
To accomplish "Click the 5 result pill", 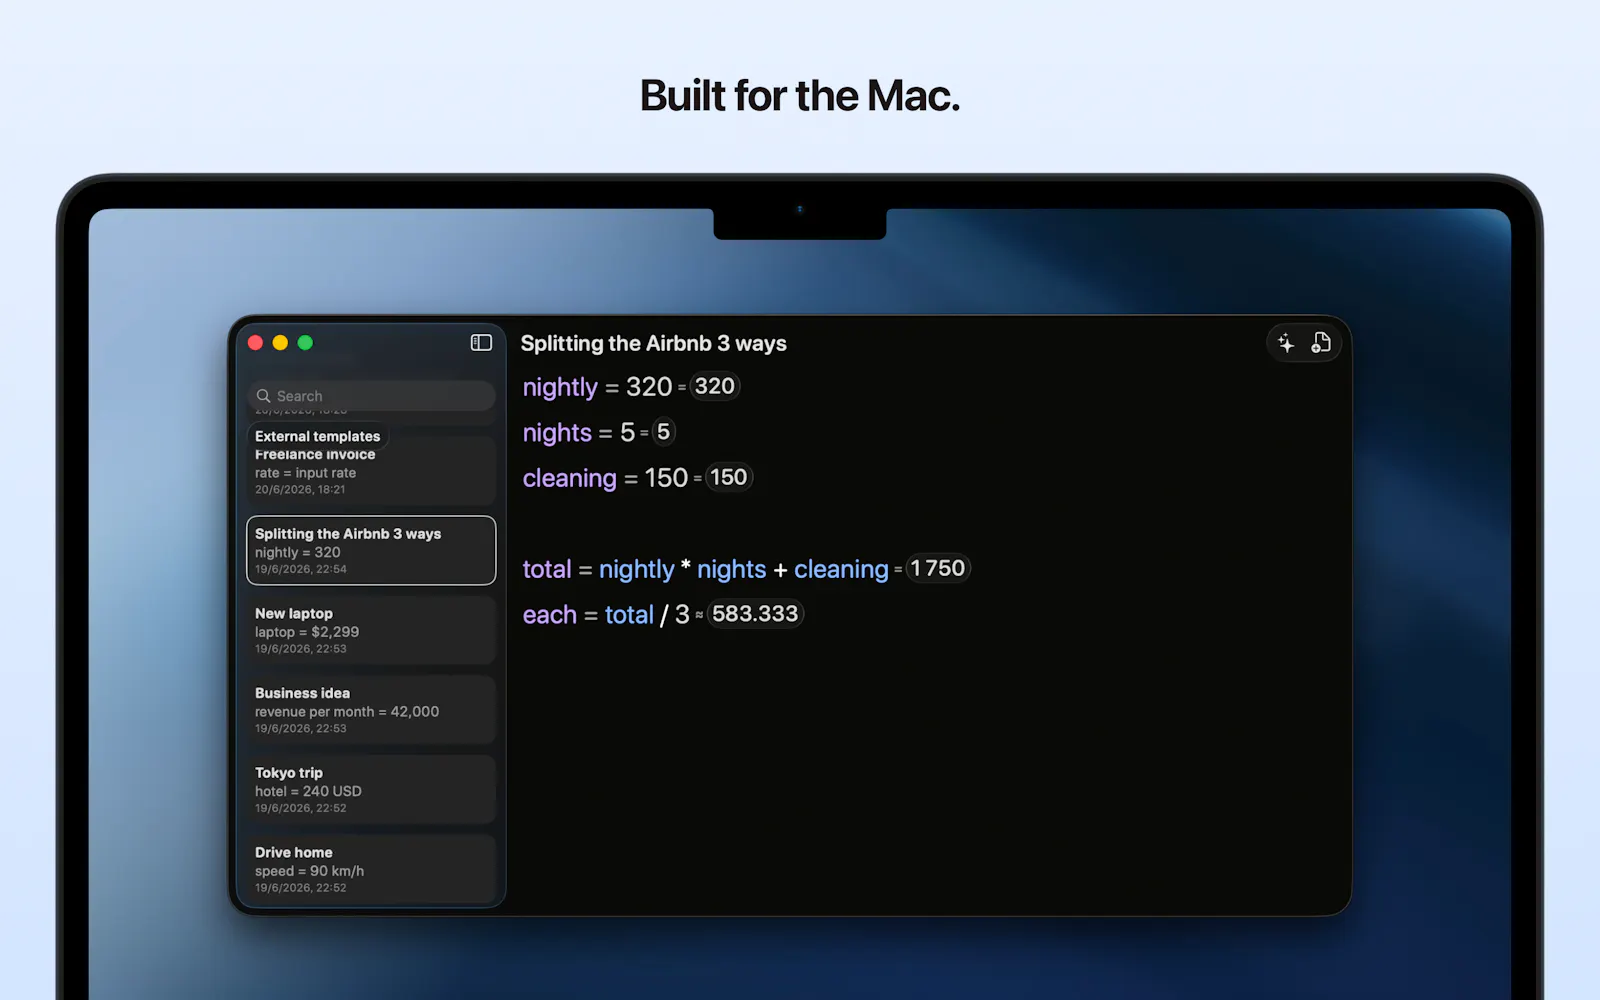I will coord(663,432).
